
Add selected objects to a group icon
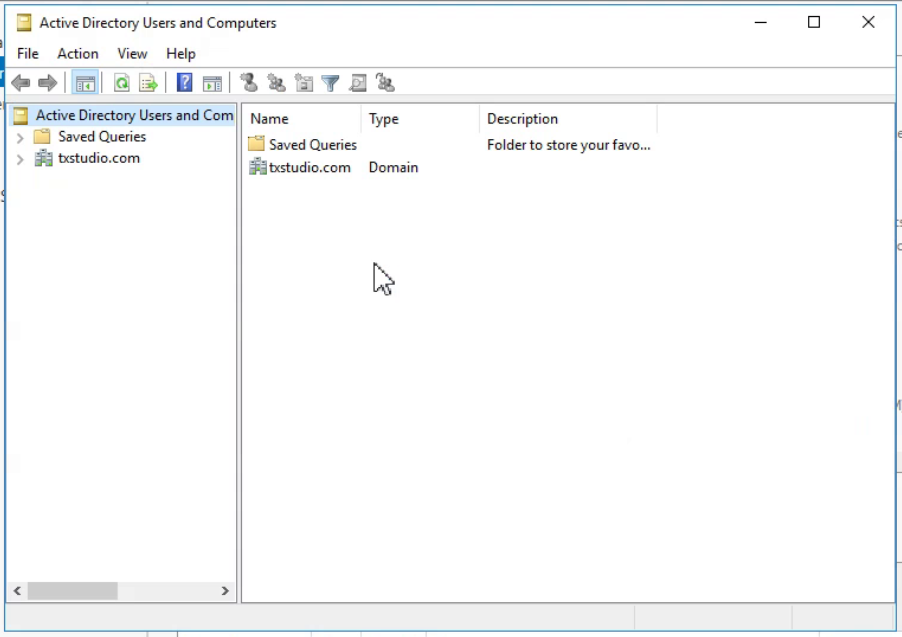coord(385,83)
